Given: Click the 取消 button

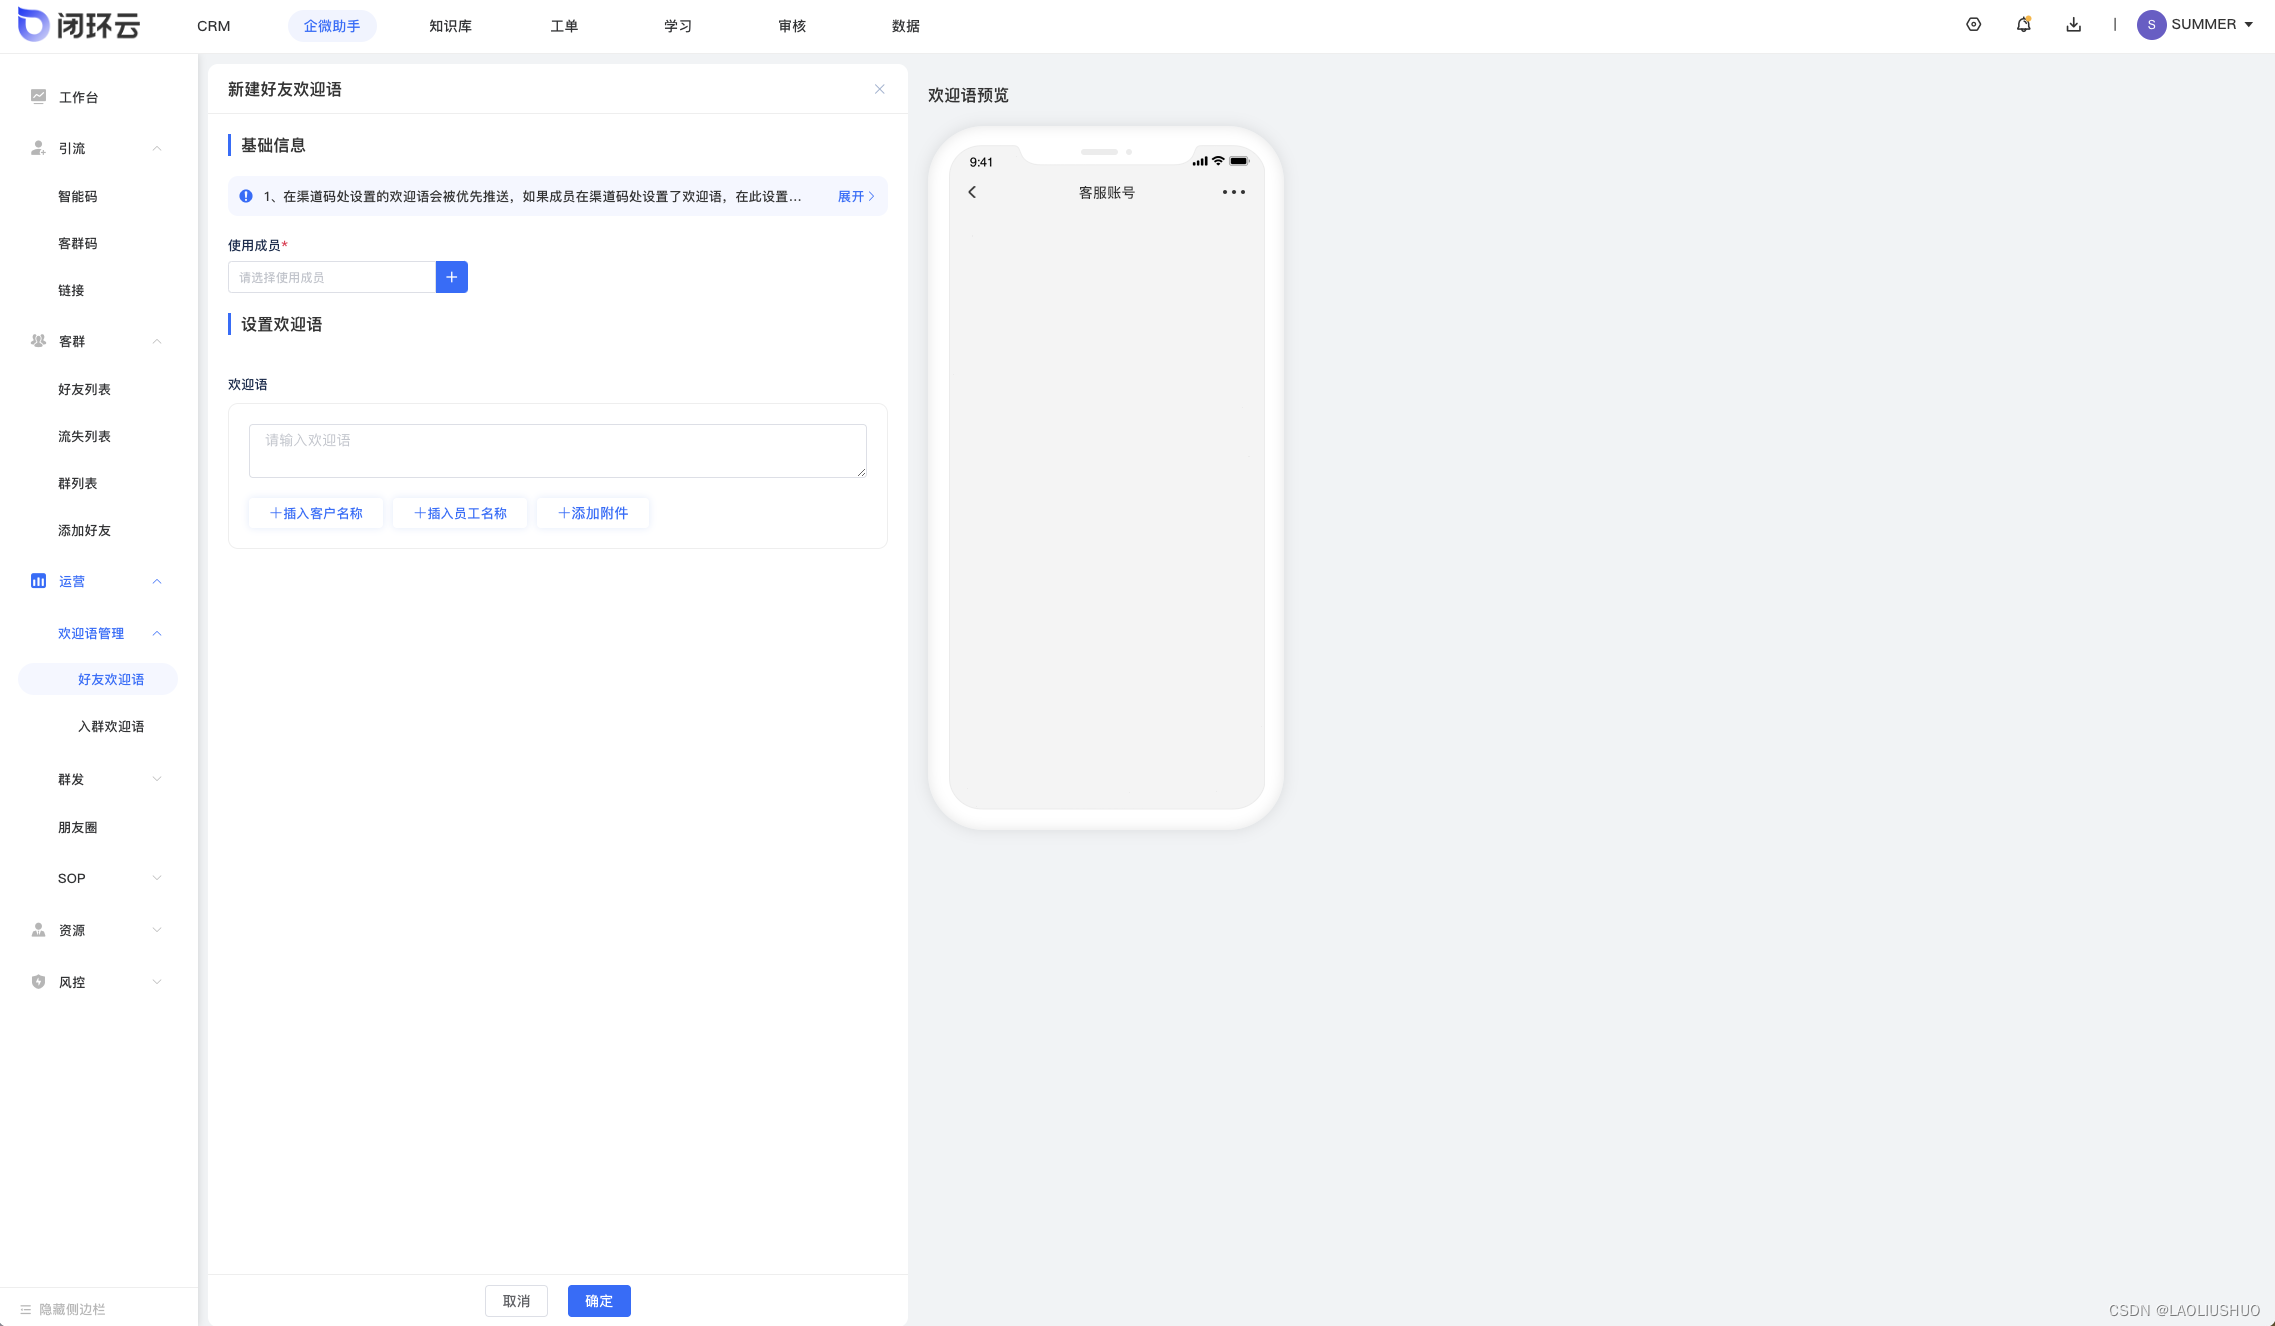Looking at the screenshot, I should tap(516, 1301).
